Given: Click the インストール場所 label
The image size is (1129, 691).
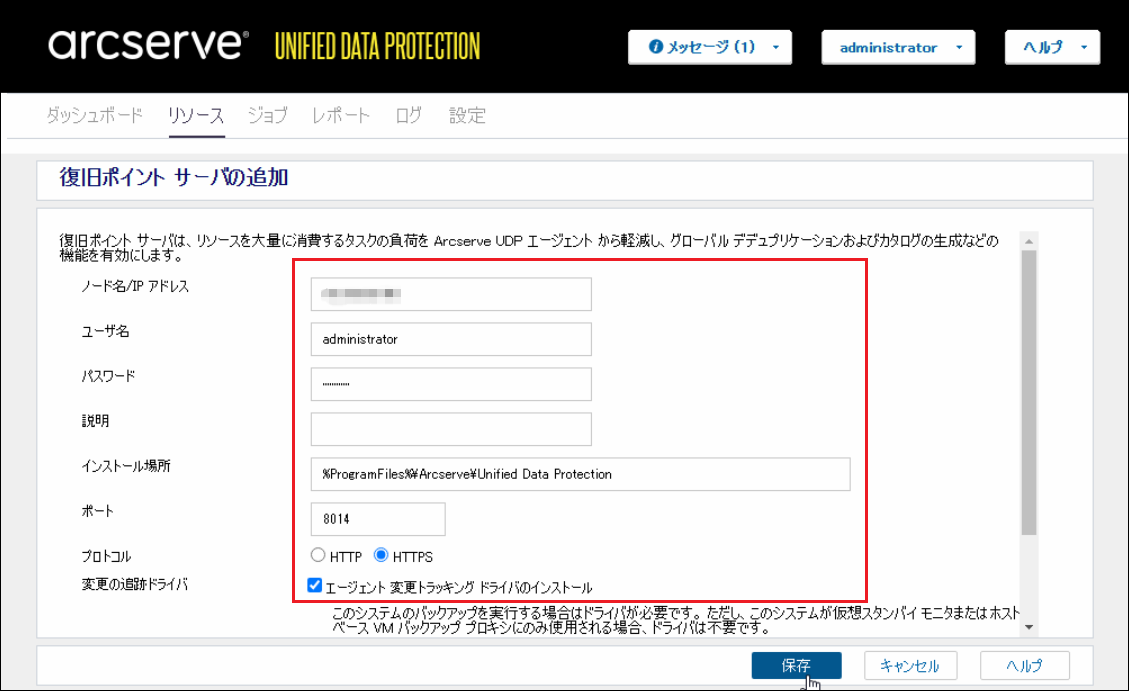Looking at the screenshot, I should (x=126, y=466).
